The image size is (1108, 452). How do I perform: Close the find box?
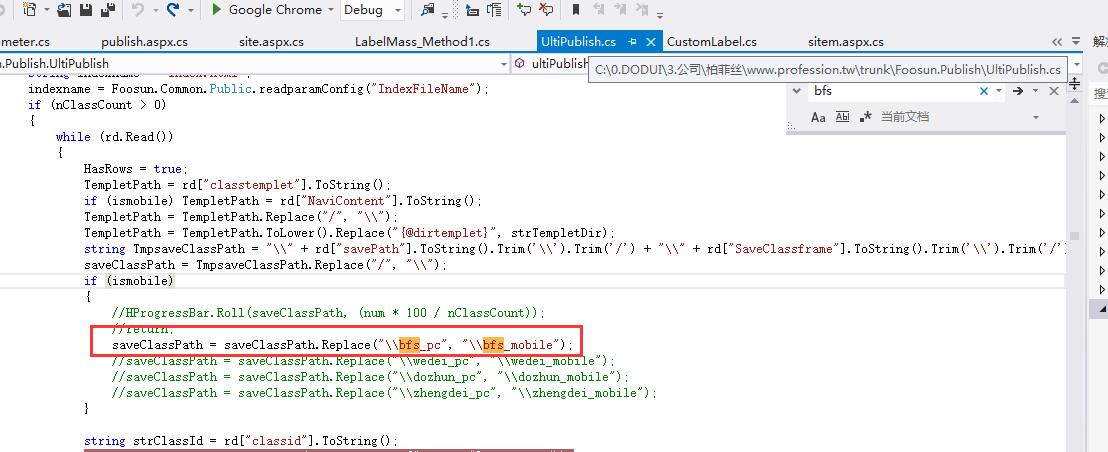[x=1054, y=90]
